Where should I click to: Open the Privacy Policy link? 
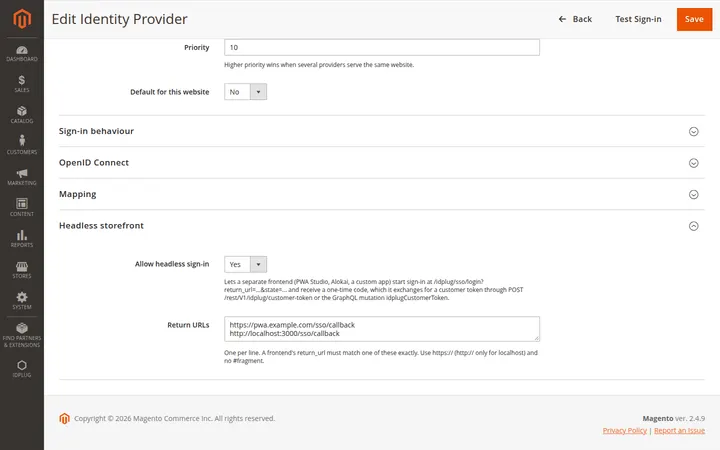pos(624,430)
